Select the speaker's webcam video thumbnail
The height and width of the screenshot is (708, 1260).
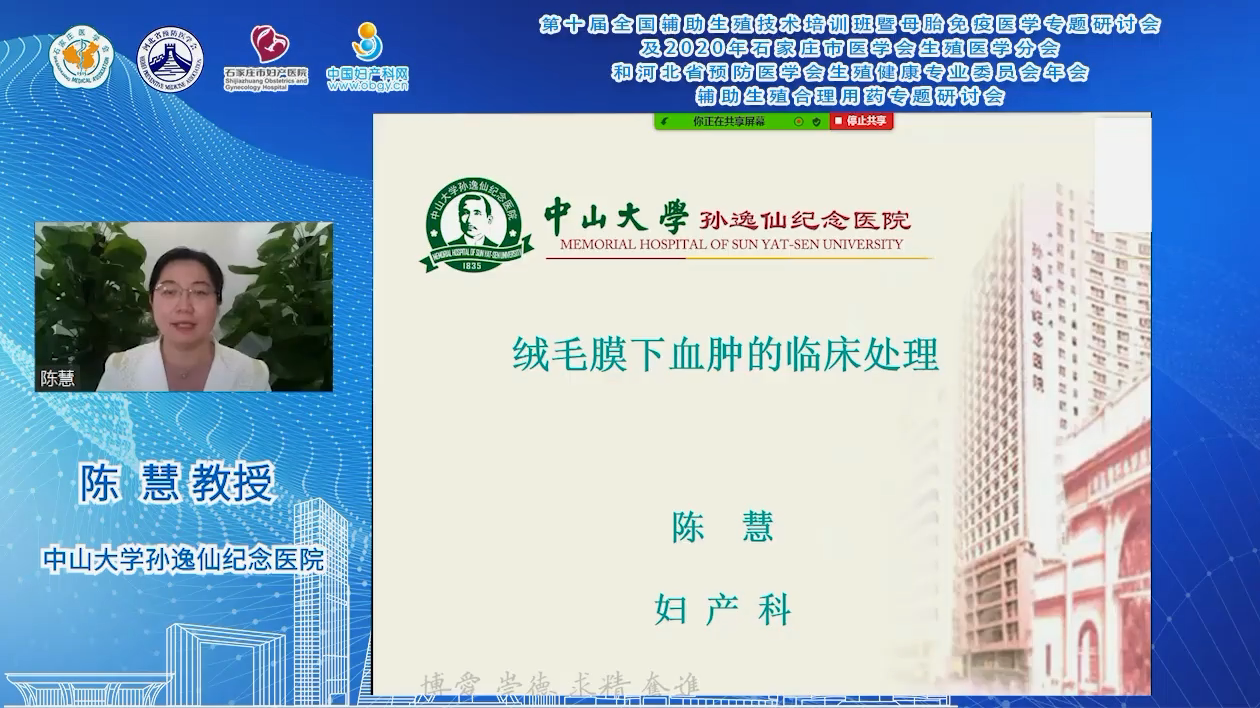point(183,306)
